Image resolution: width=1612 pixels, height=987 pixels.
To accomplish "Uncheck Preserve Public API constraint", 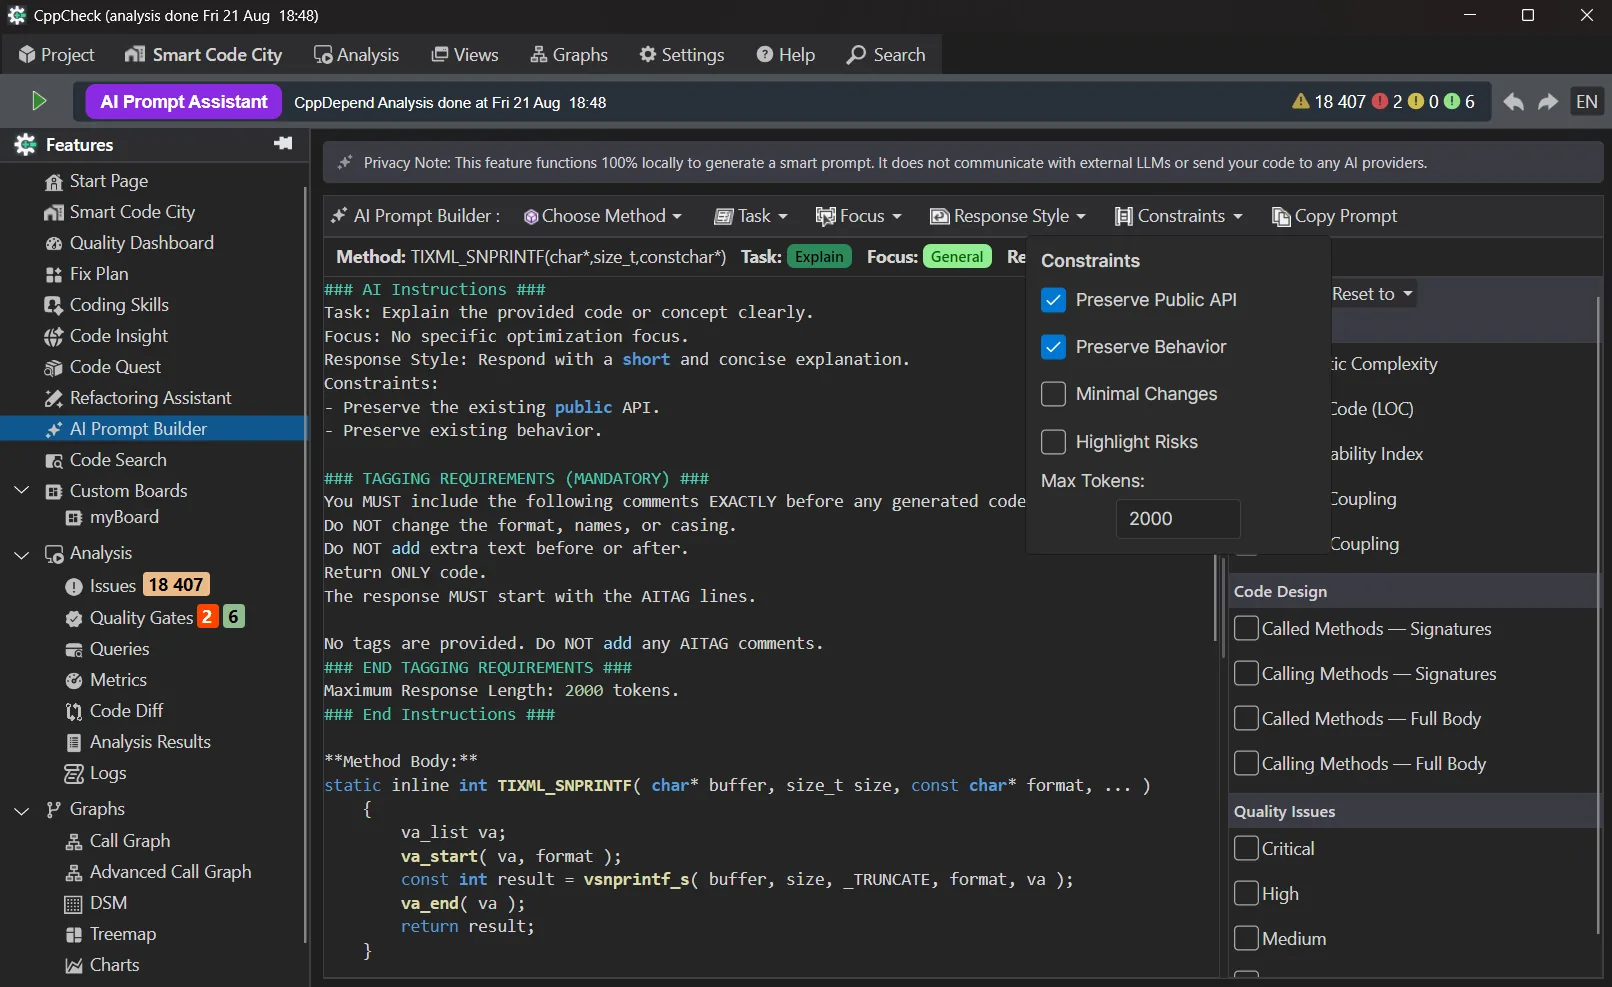I will pyautogui.click(x=1053, y=300).
